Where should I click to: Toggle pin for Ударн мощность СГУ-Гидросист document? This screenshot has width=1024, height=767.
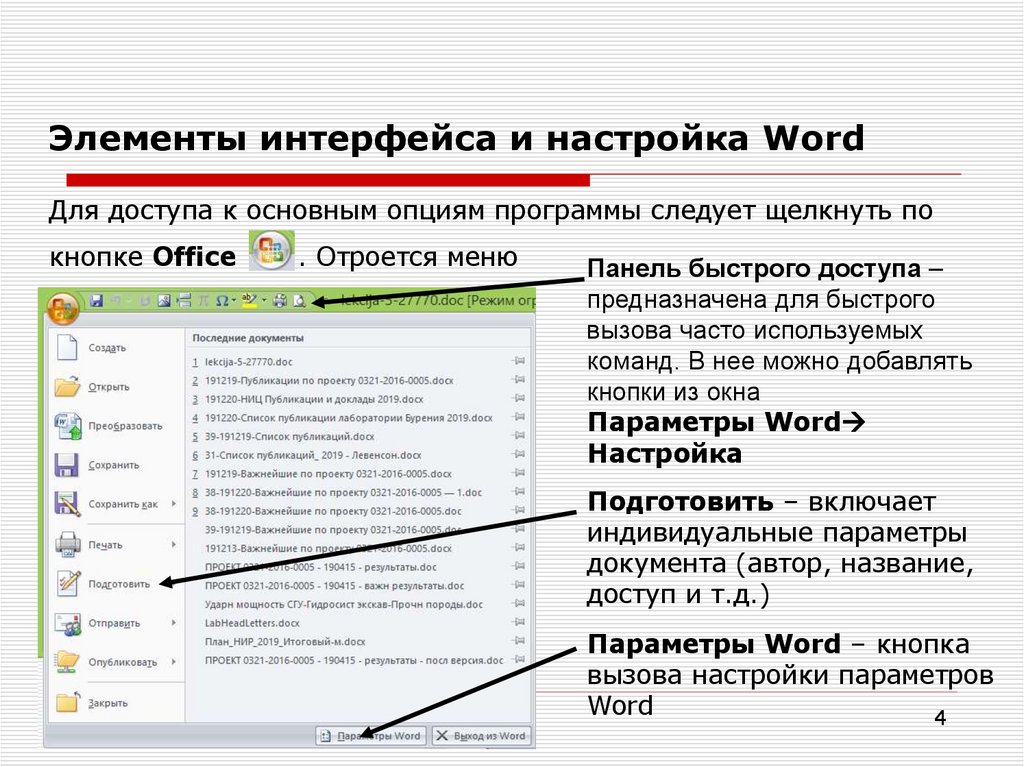tap(519, 604)
